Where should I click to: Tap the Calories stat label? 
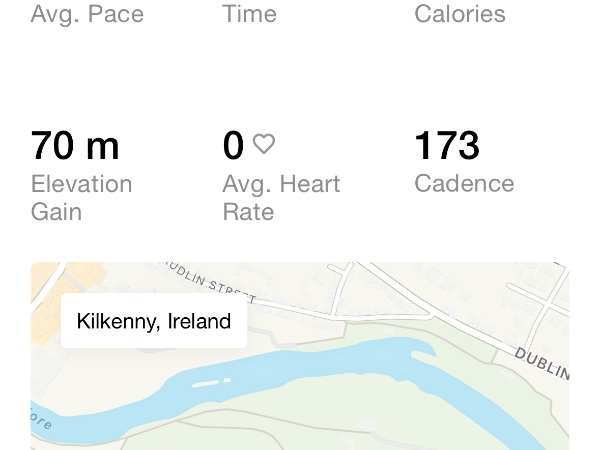460,14
